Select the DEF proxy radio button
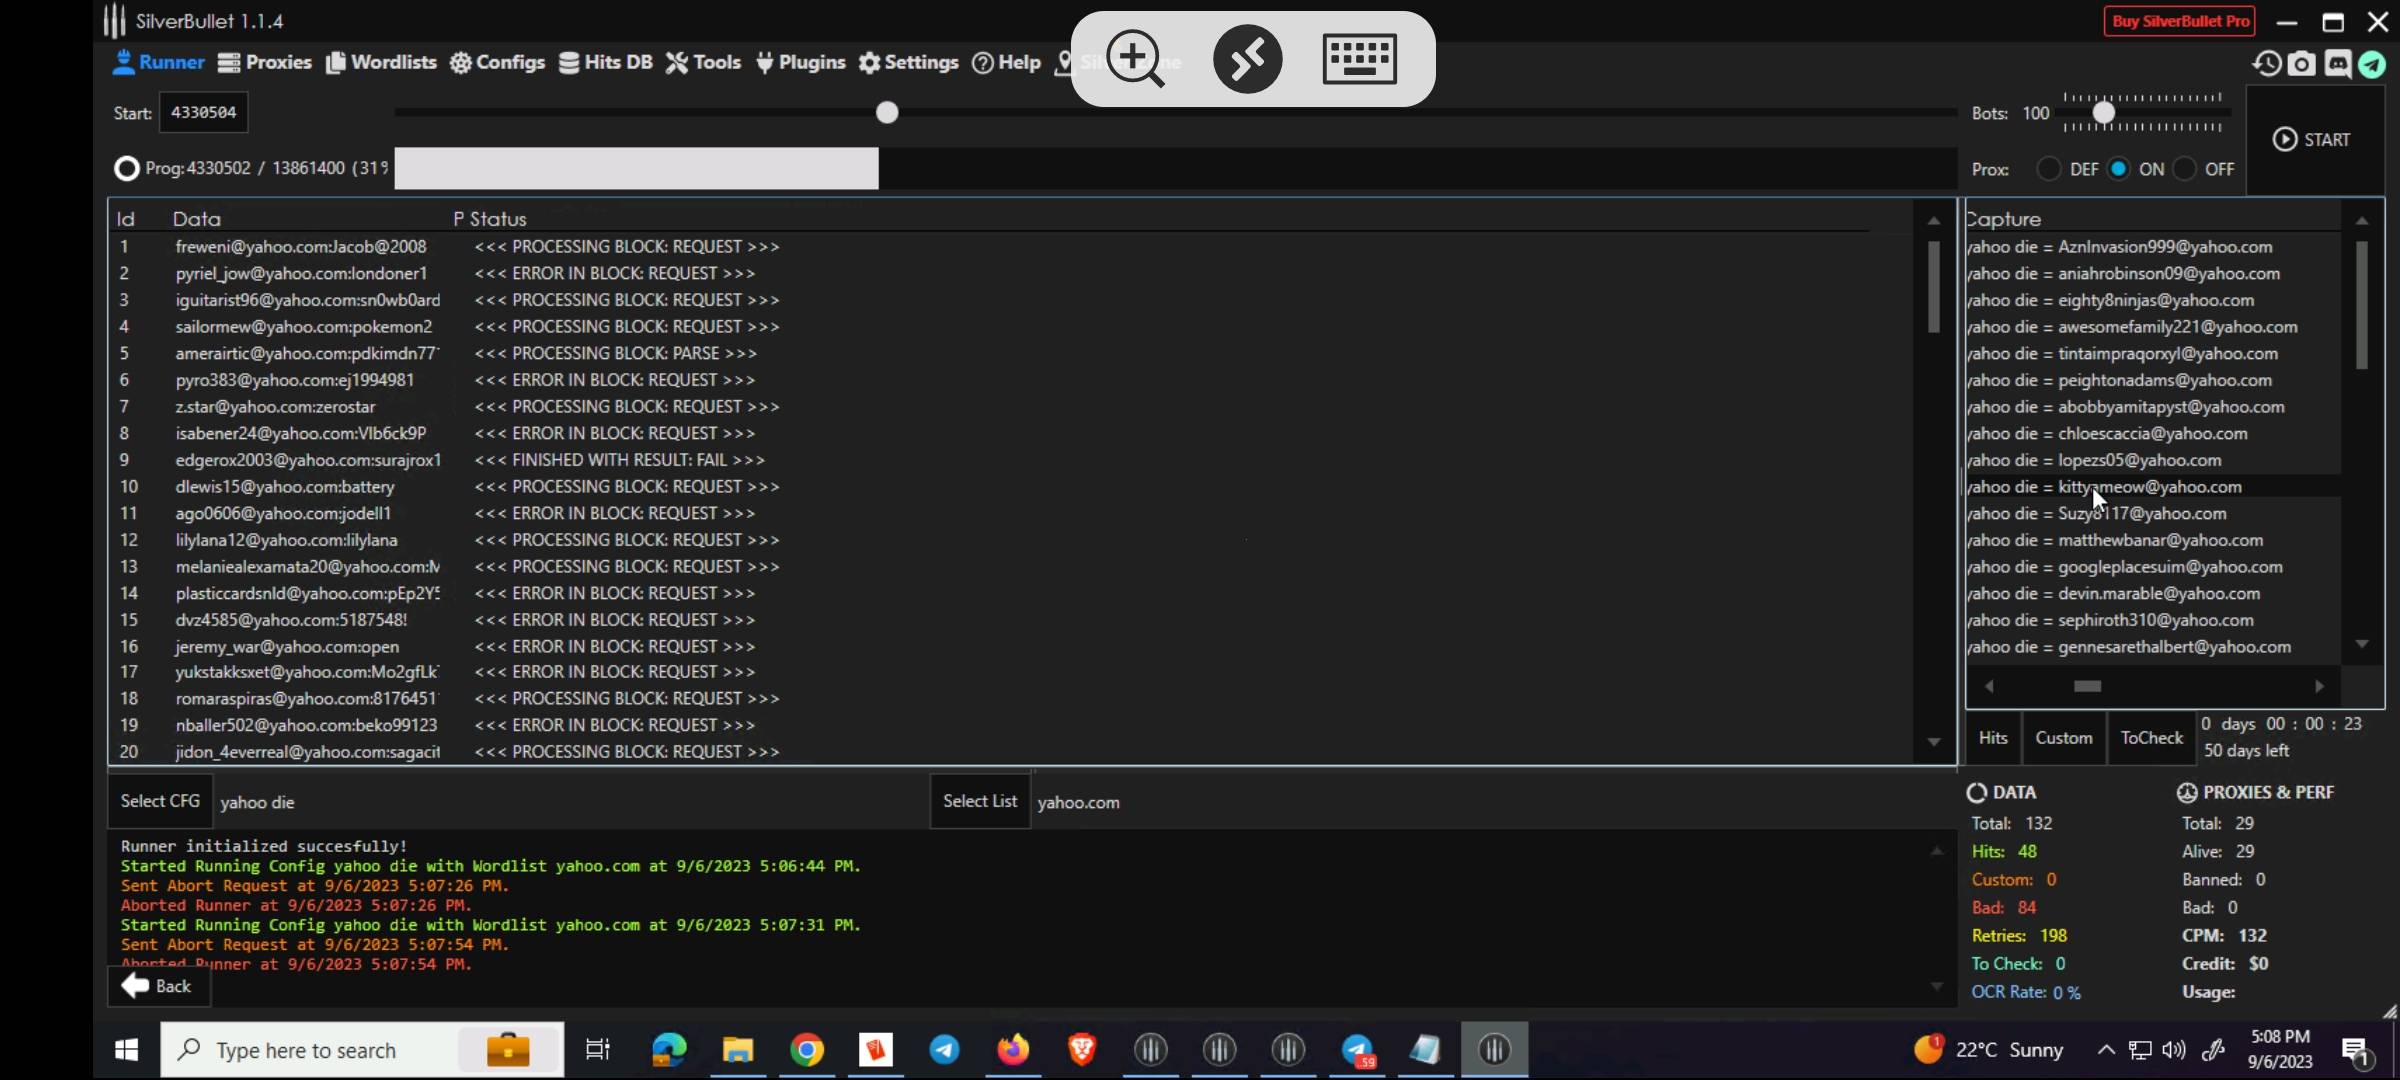This screenshot has height=1080, width=2400. tap(2049, 169)
